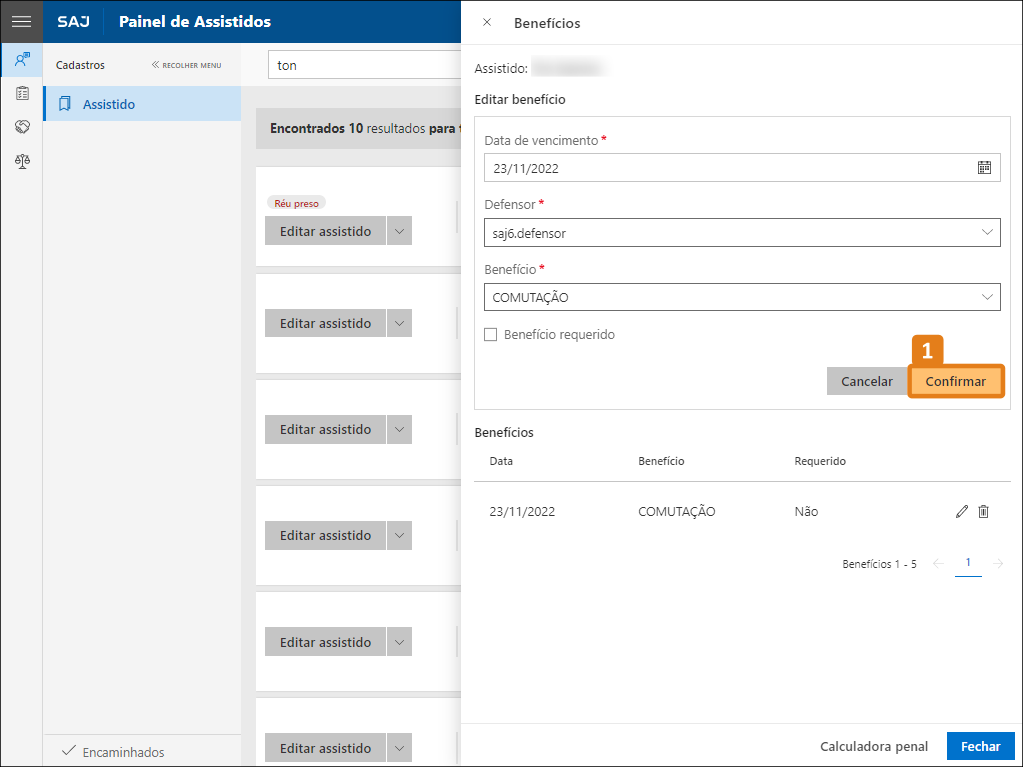Open the hamburger main menu
1023x767 pixels.
(x=22, y=22)
